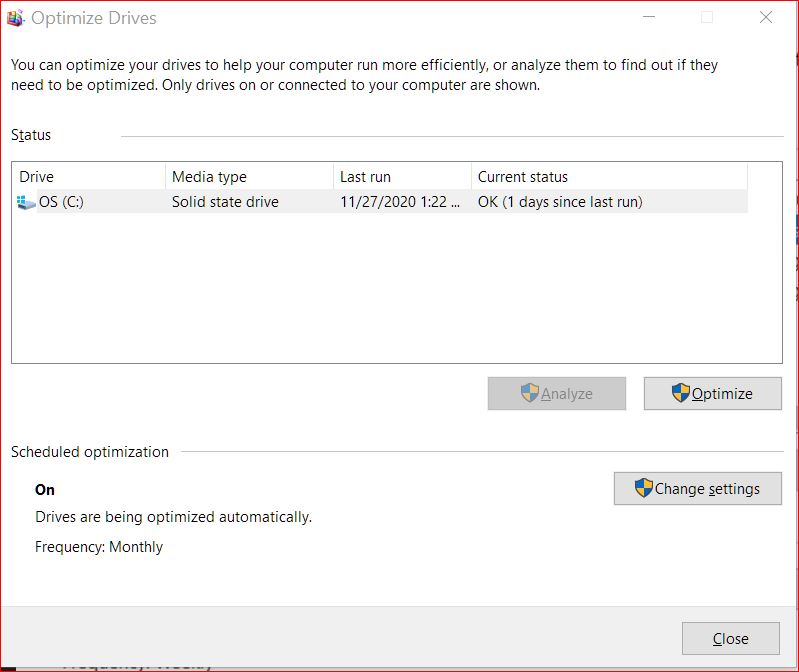This screenshot has width=799, height=672.
Task: Click the Optimize button
Action: point(712,393)
